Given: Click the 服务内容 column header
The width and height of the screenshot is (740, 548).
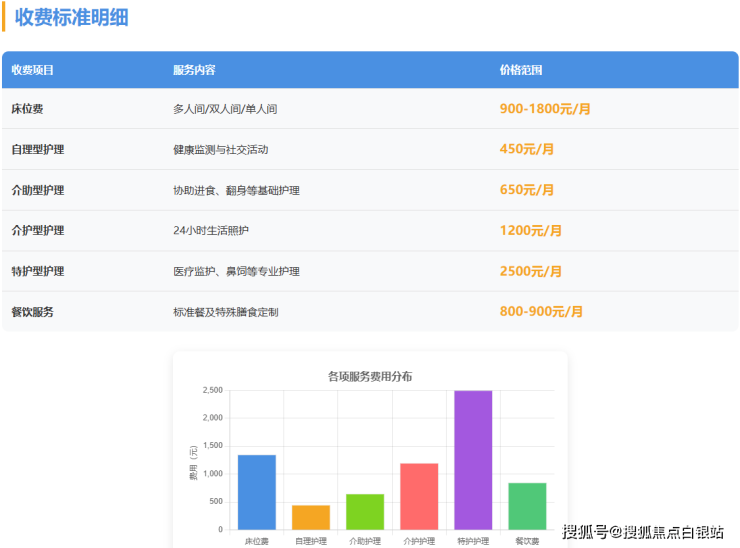Looking at the screenshot, I should tap(194, 70).
